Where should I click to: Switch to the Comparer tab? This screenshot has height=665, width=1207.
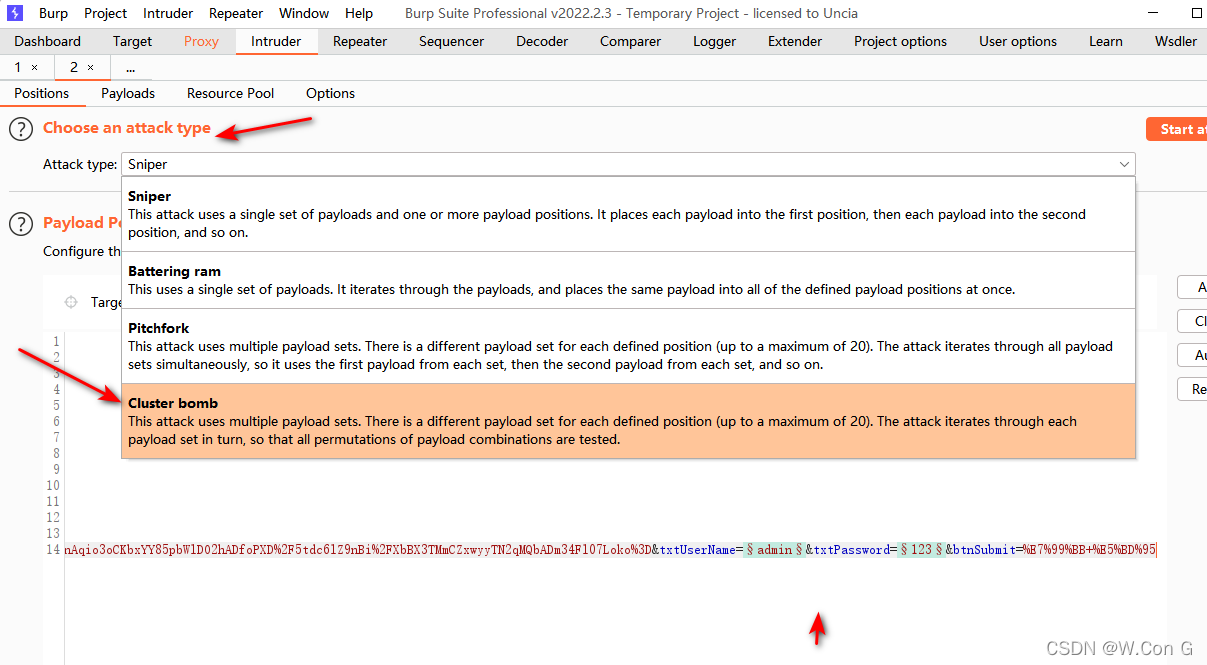pyautogui.click(x=630, y=41)
